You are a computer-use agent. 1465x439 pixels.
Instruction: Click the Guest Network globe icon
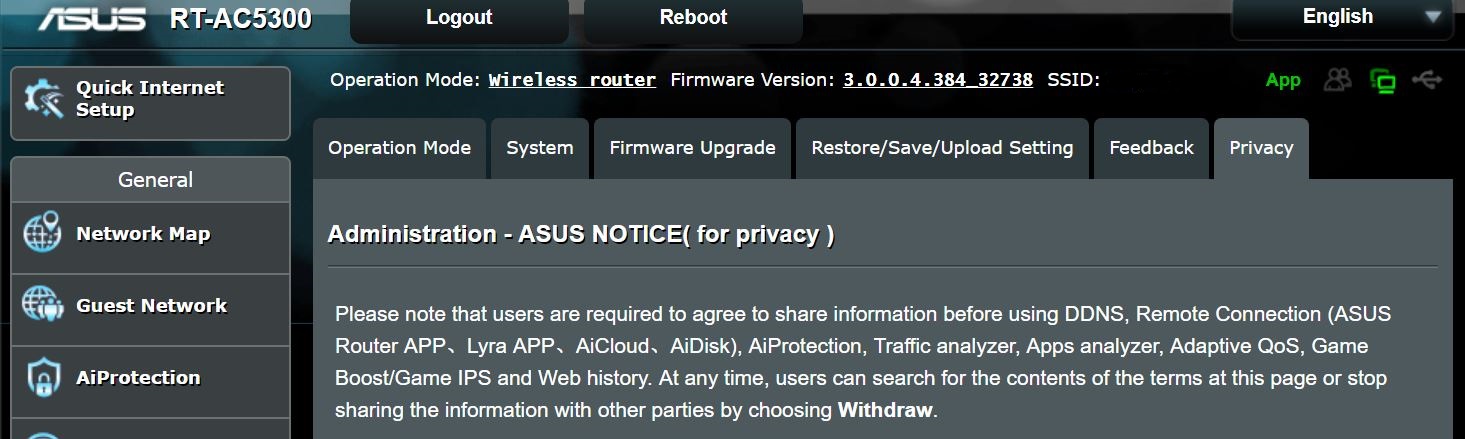click(x=42, y=305)
